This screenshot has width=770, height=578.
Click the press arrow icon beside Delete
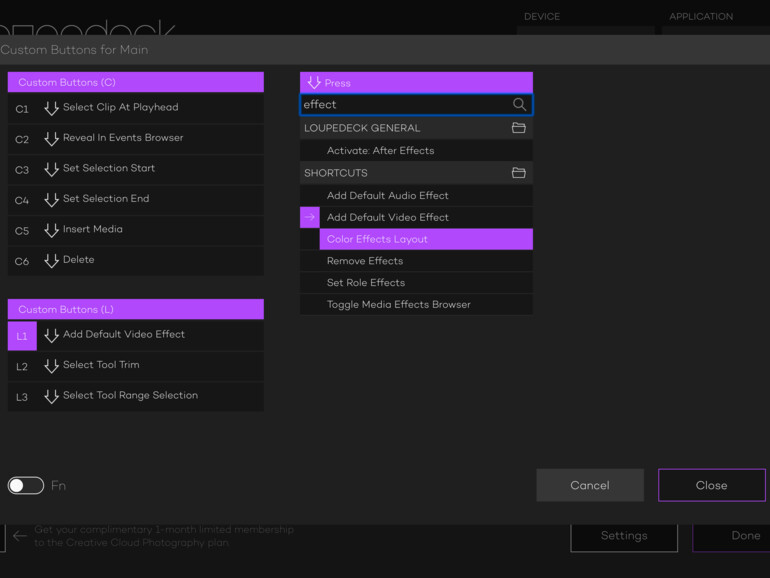tap(52, 260)
